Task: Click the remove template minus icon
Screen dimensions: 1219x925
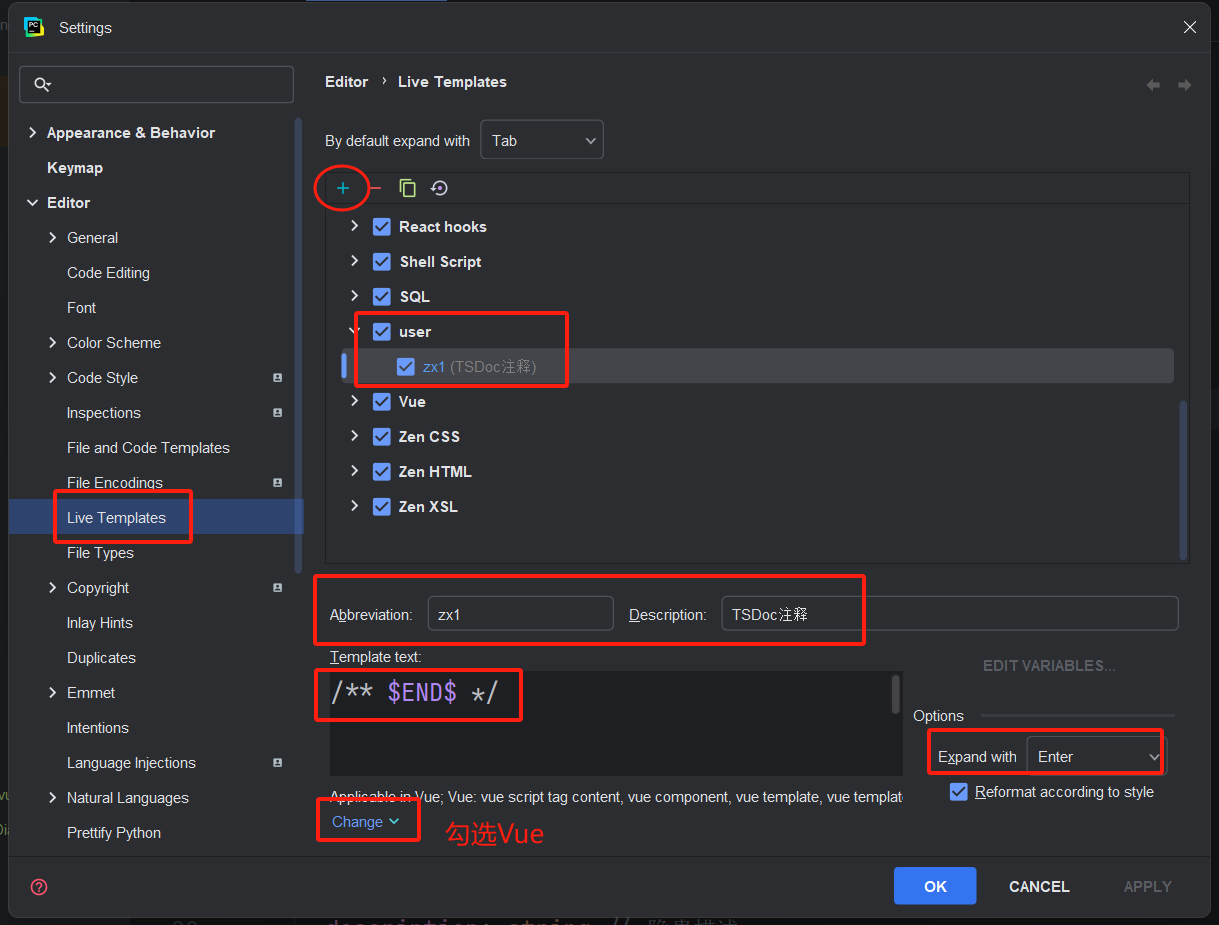Action: (x=376, y=188)
